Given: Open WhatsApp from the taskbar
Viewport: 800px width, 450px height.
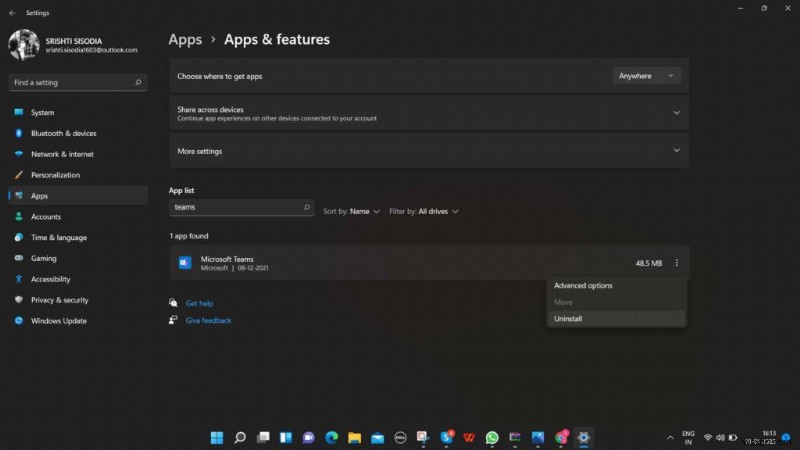Looking at the screenshot, I should [492, 437].
